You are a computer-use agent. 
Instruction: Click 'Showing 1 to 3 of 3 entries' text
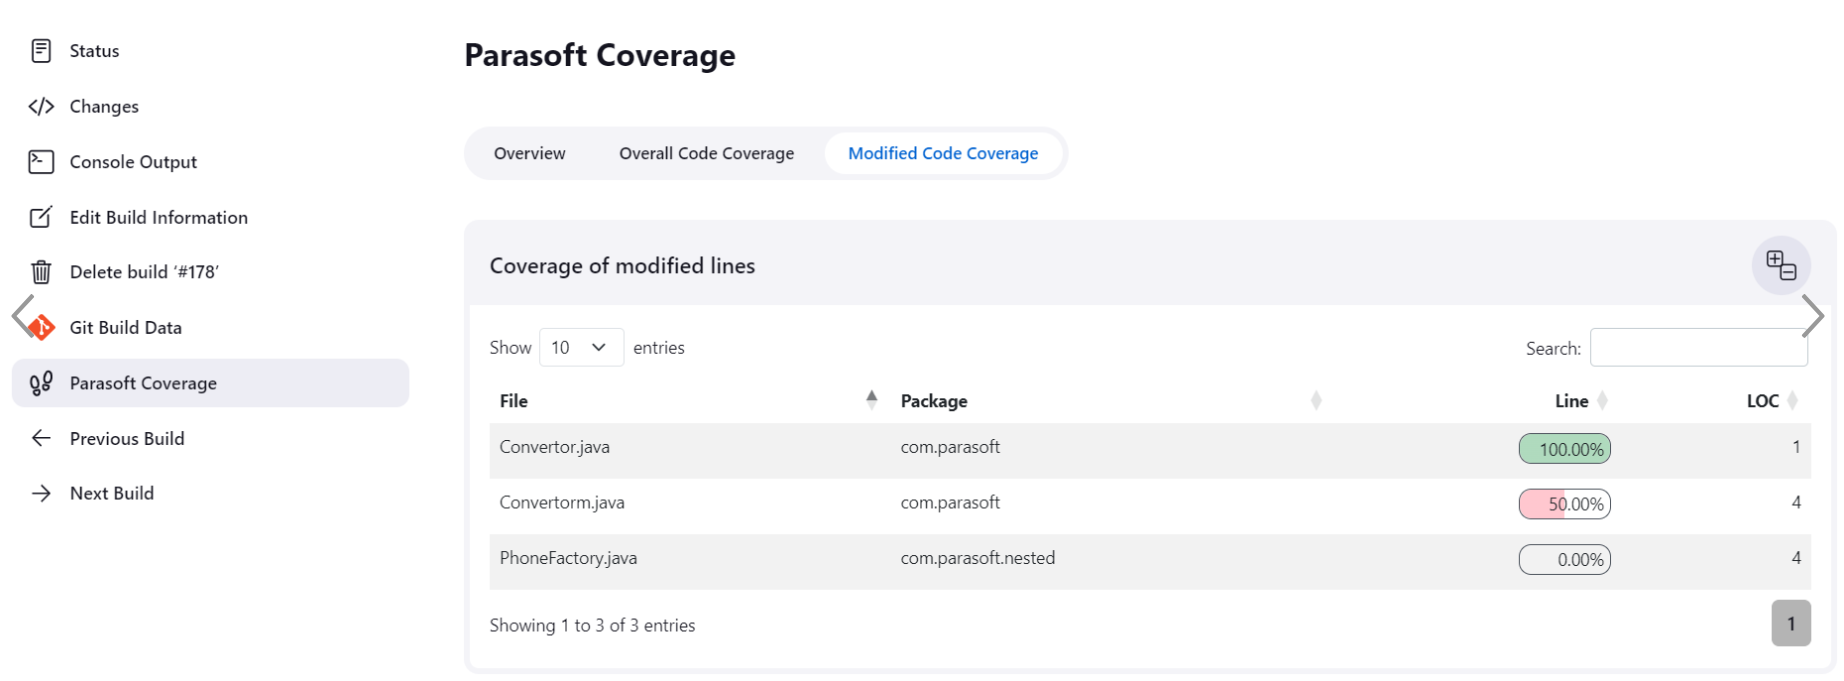tap(592, 625)
